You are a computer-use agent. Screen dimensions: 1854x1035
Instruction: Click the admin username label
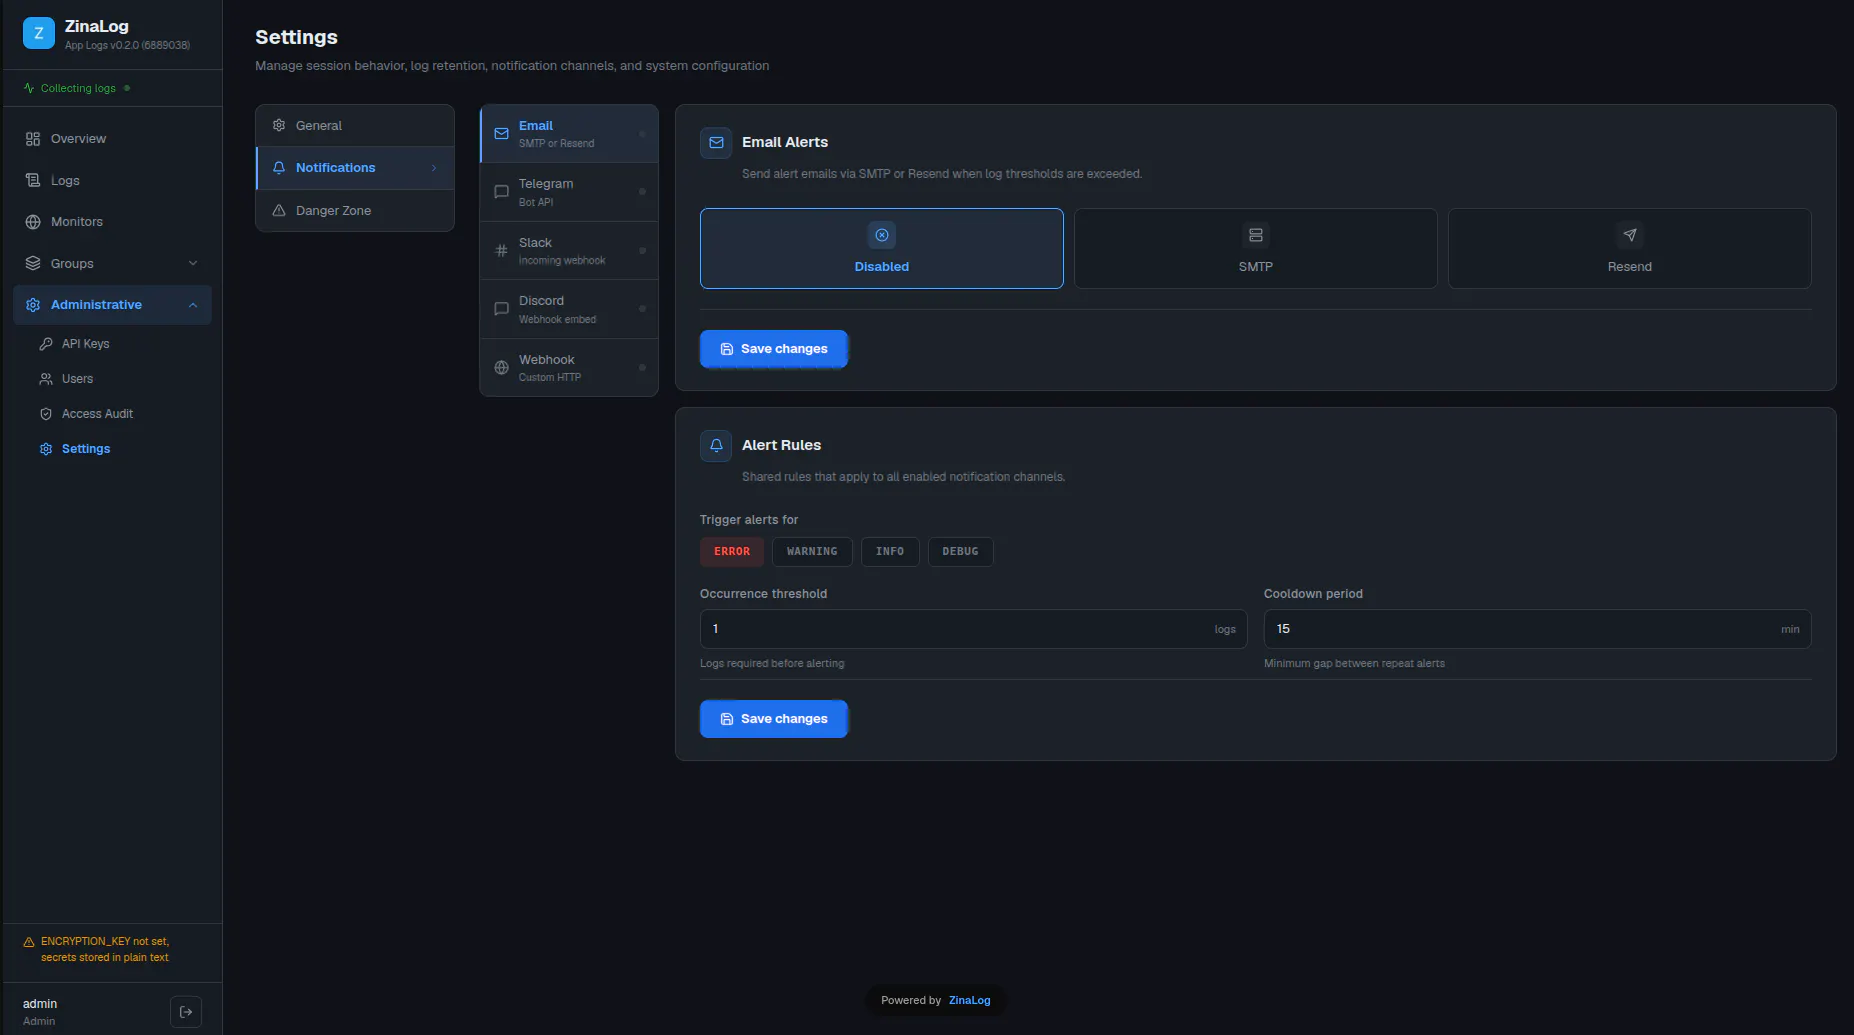[x=40, y=1004]
